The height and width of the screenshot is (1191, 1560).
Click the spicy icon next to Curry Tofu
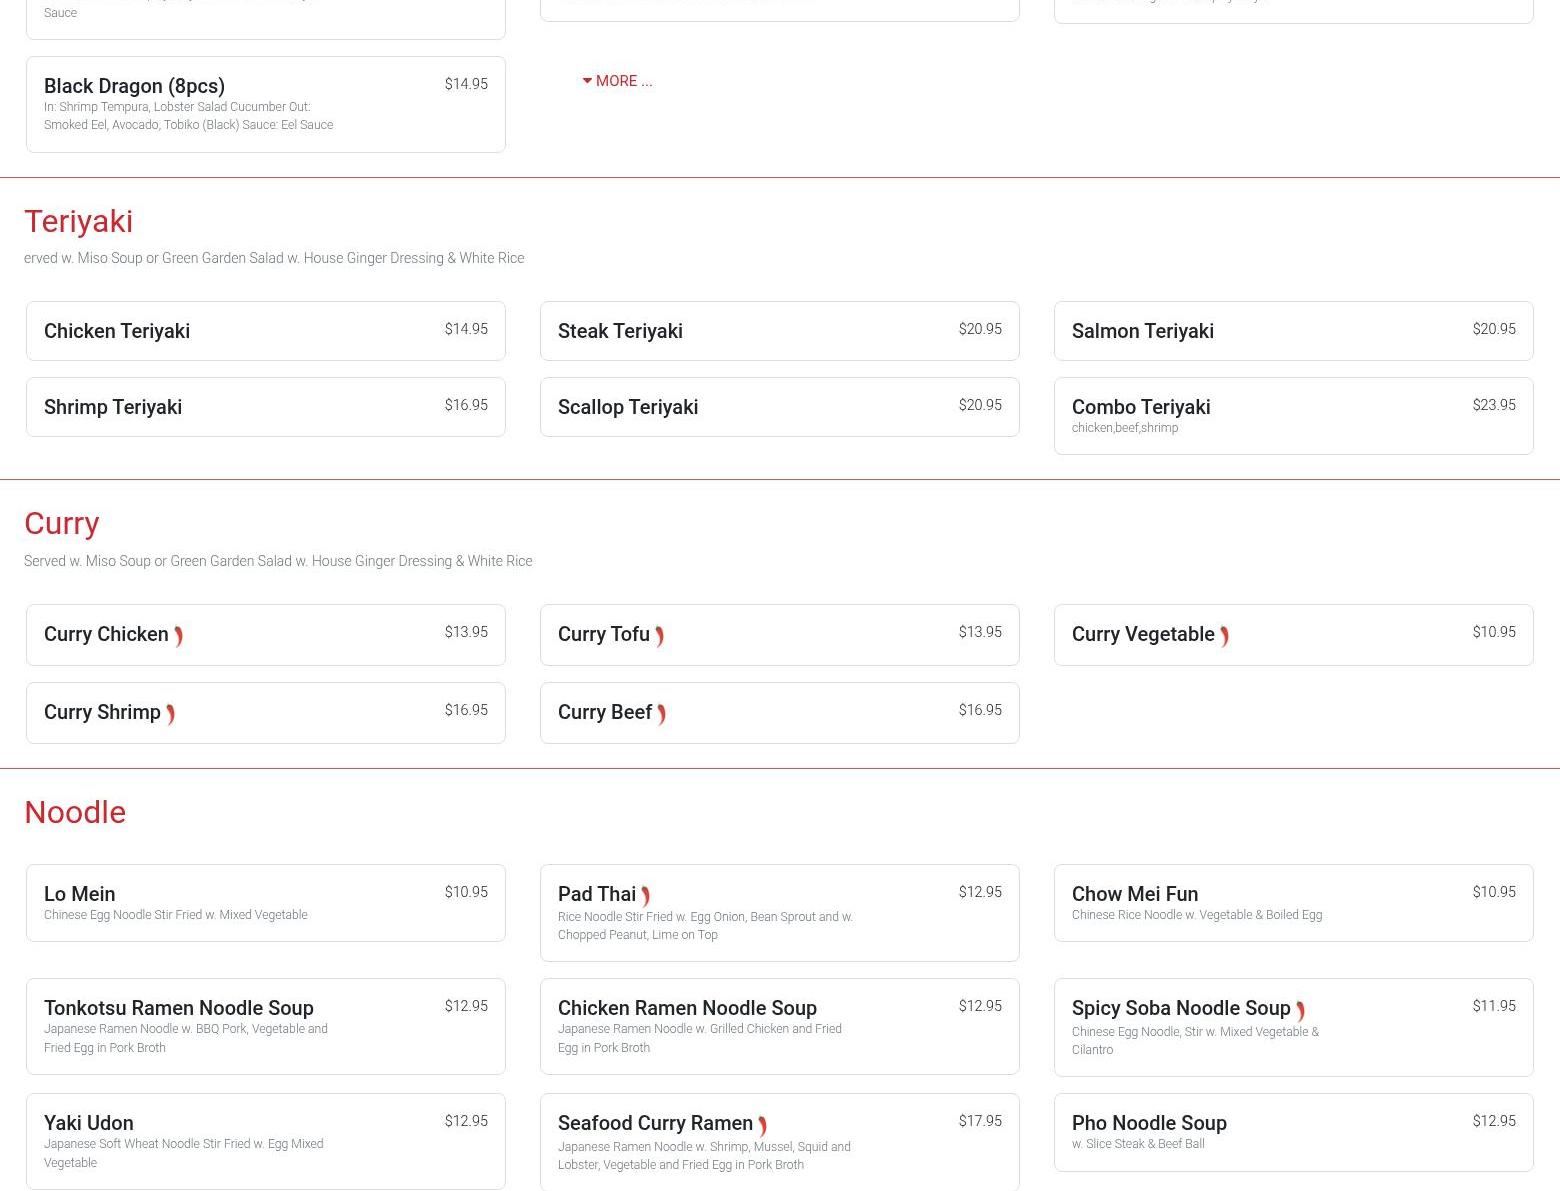659,636
